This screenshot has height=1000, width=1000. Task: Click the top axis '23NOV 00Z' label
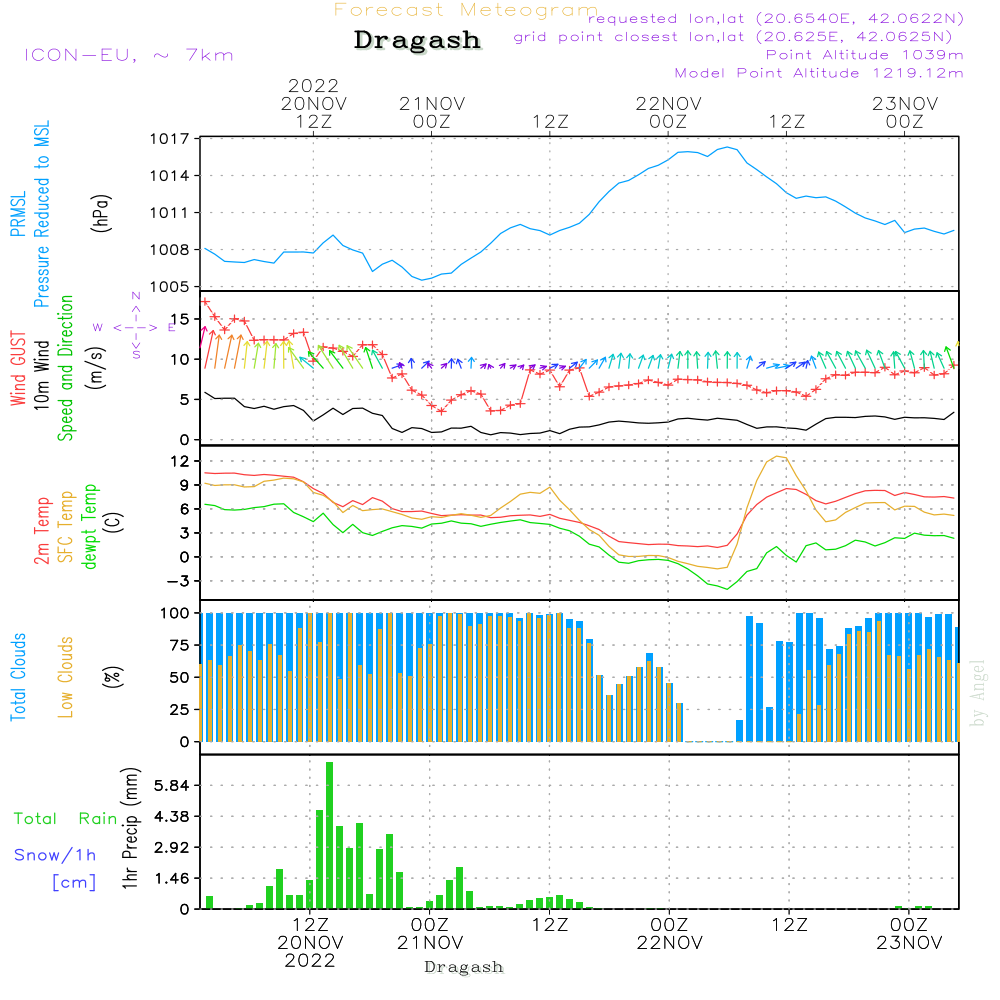point(904,113)
